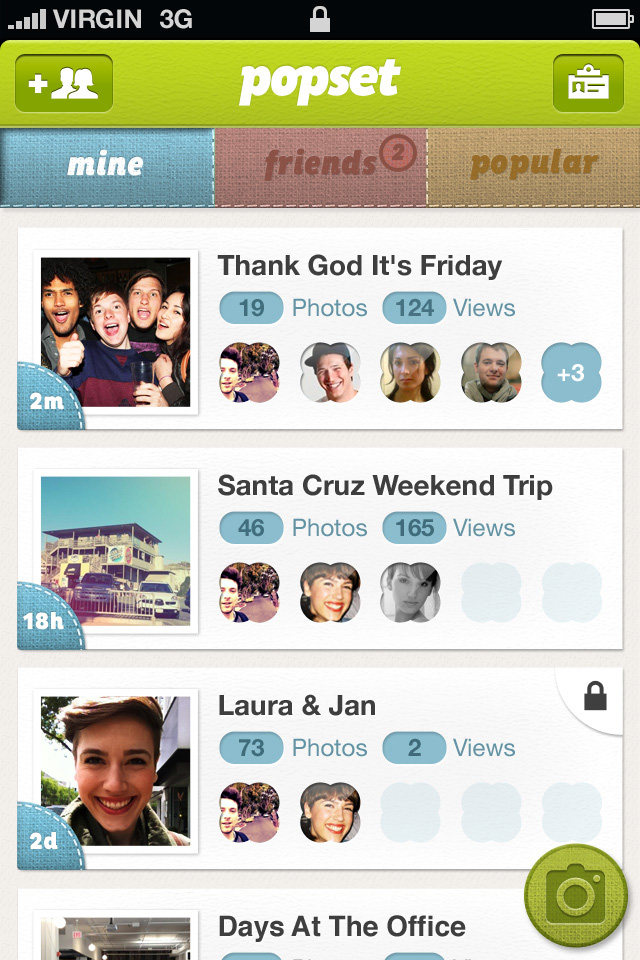Switch to the popular tab
Viewport: 640px width, 960px height.
[534, 165]
